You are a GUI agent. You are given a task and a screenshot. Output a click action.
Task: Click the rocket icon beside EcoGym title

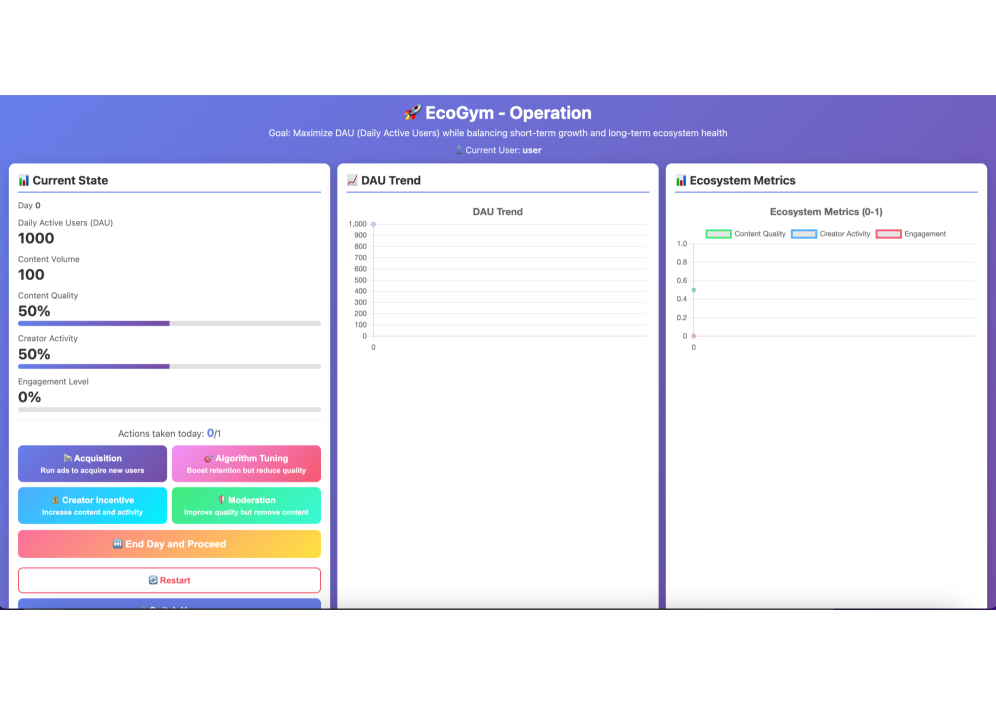(x=412, y=113)
